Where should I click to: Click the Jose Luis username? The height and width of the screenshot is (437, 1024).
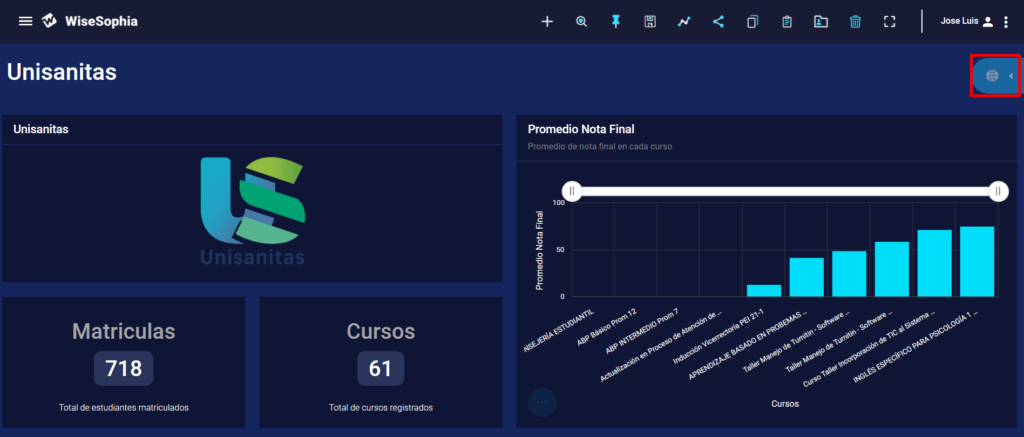click(959, 21)
